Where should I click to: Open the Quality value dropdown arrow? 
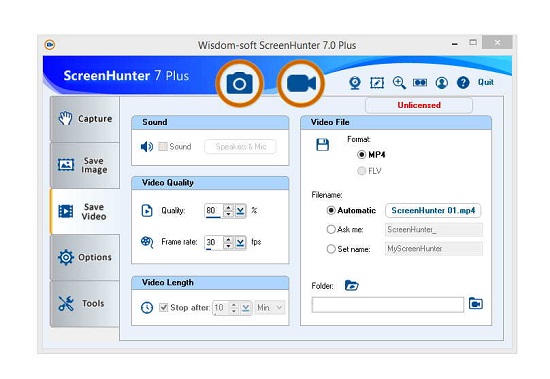(x=240, y=211)
